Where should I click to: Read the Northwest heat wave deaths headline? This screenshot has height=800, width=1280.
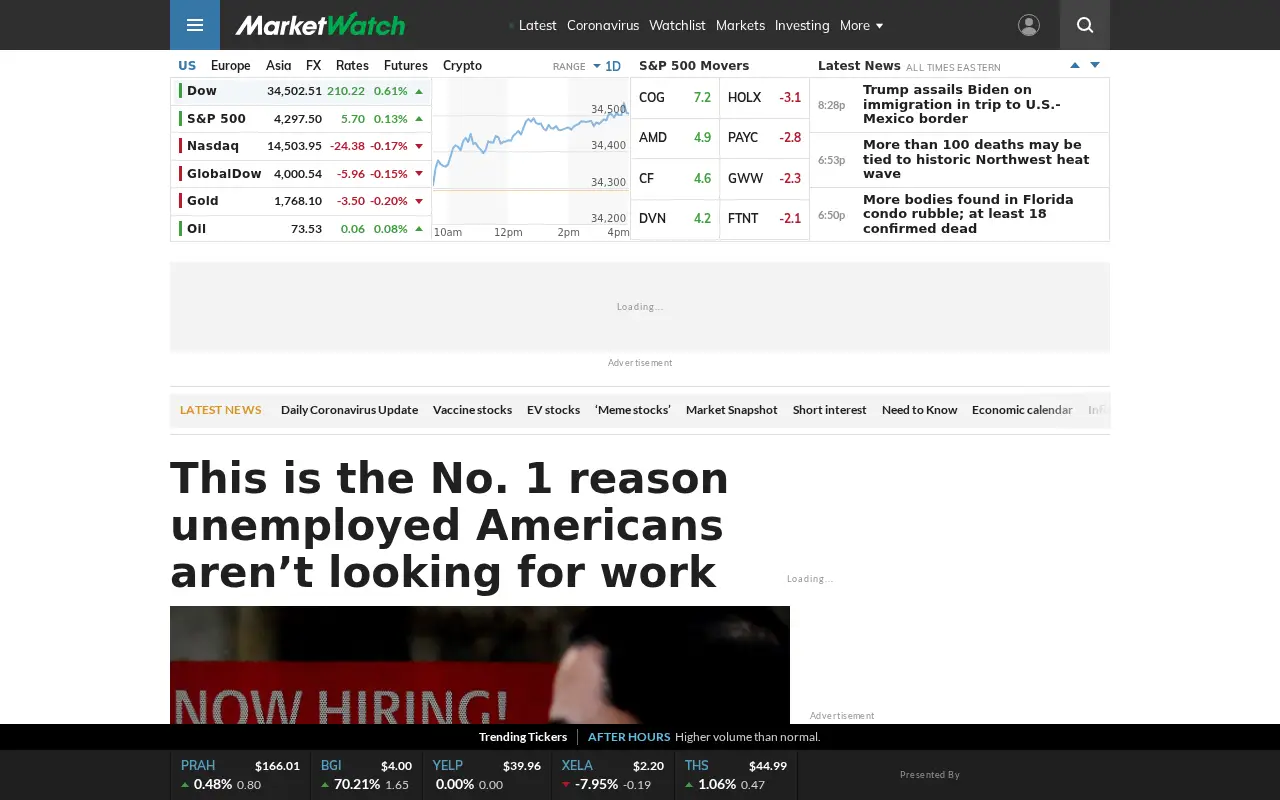pos(976,159)
